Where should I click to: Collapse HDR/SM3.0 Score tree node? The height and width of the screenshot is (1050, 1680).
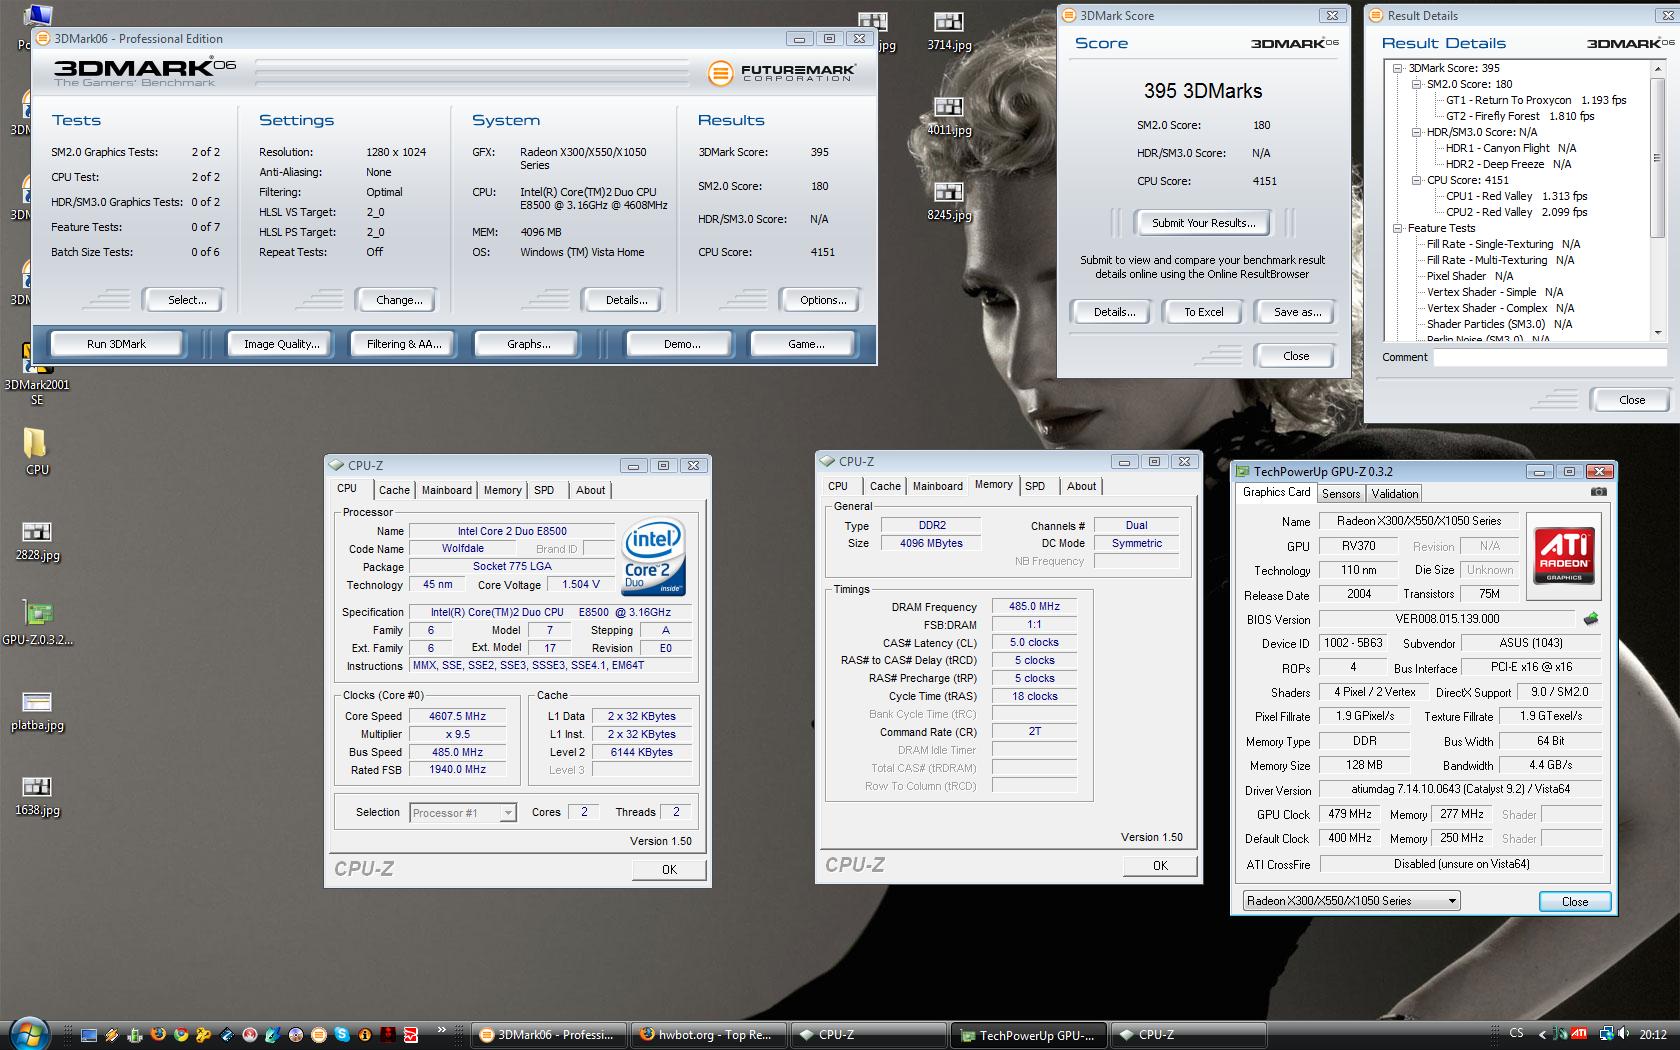(x=1417, y=132)
